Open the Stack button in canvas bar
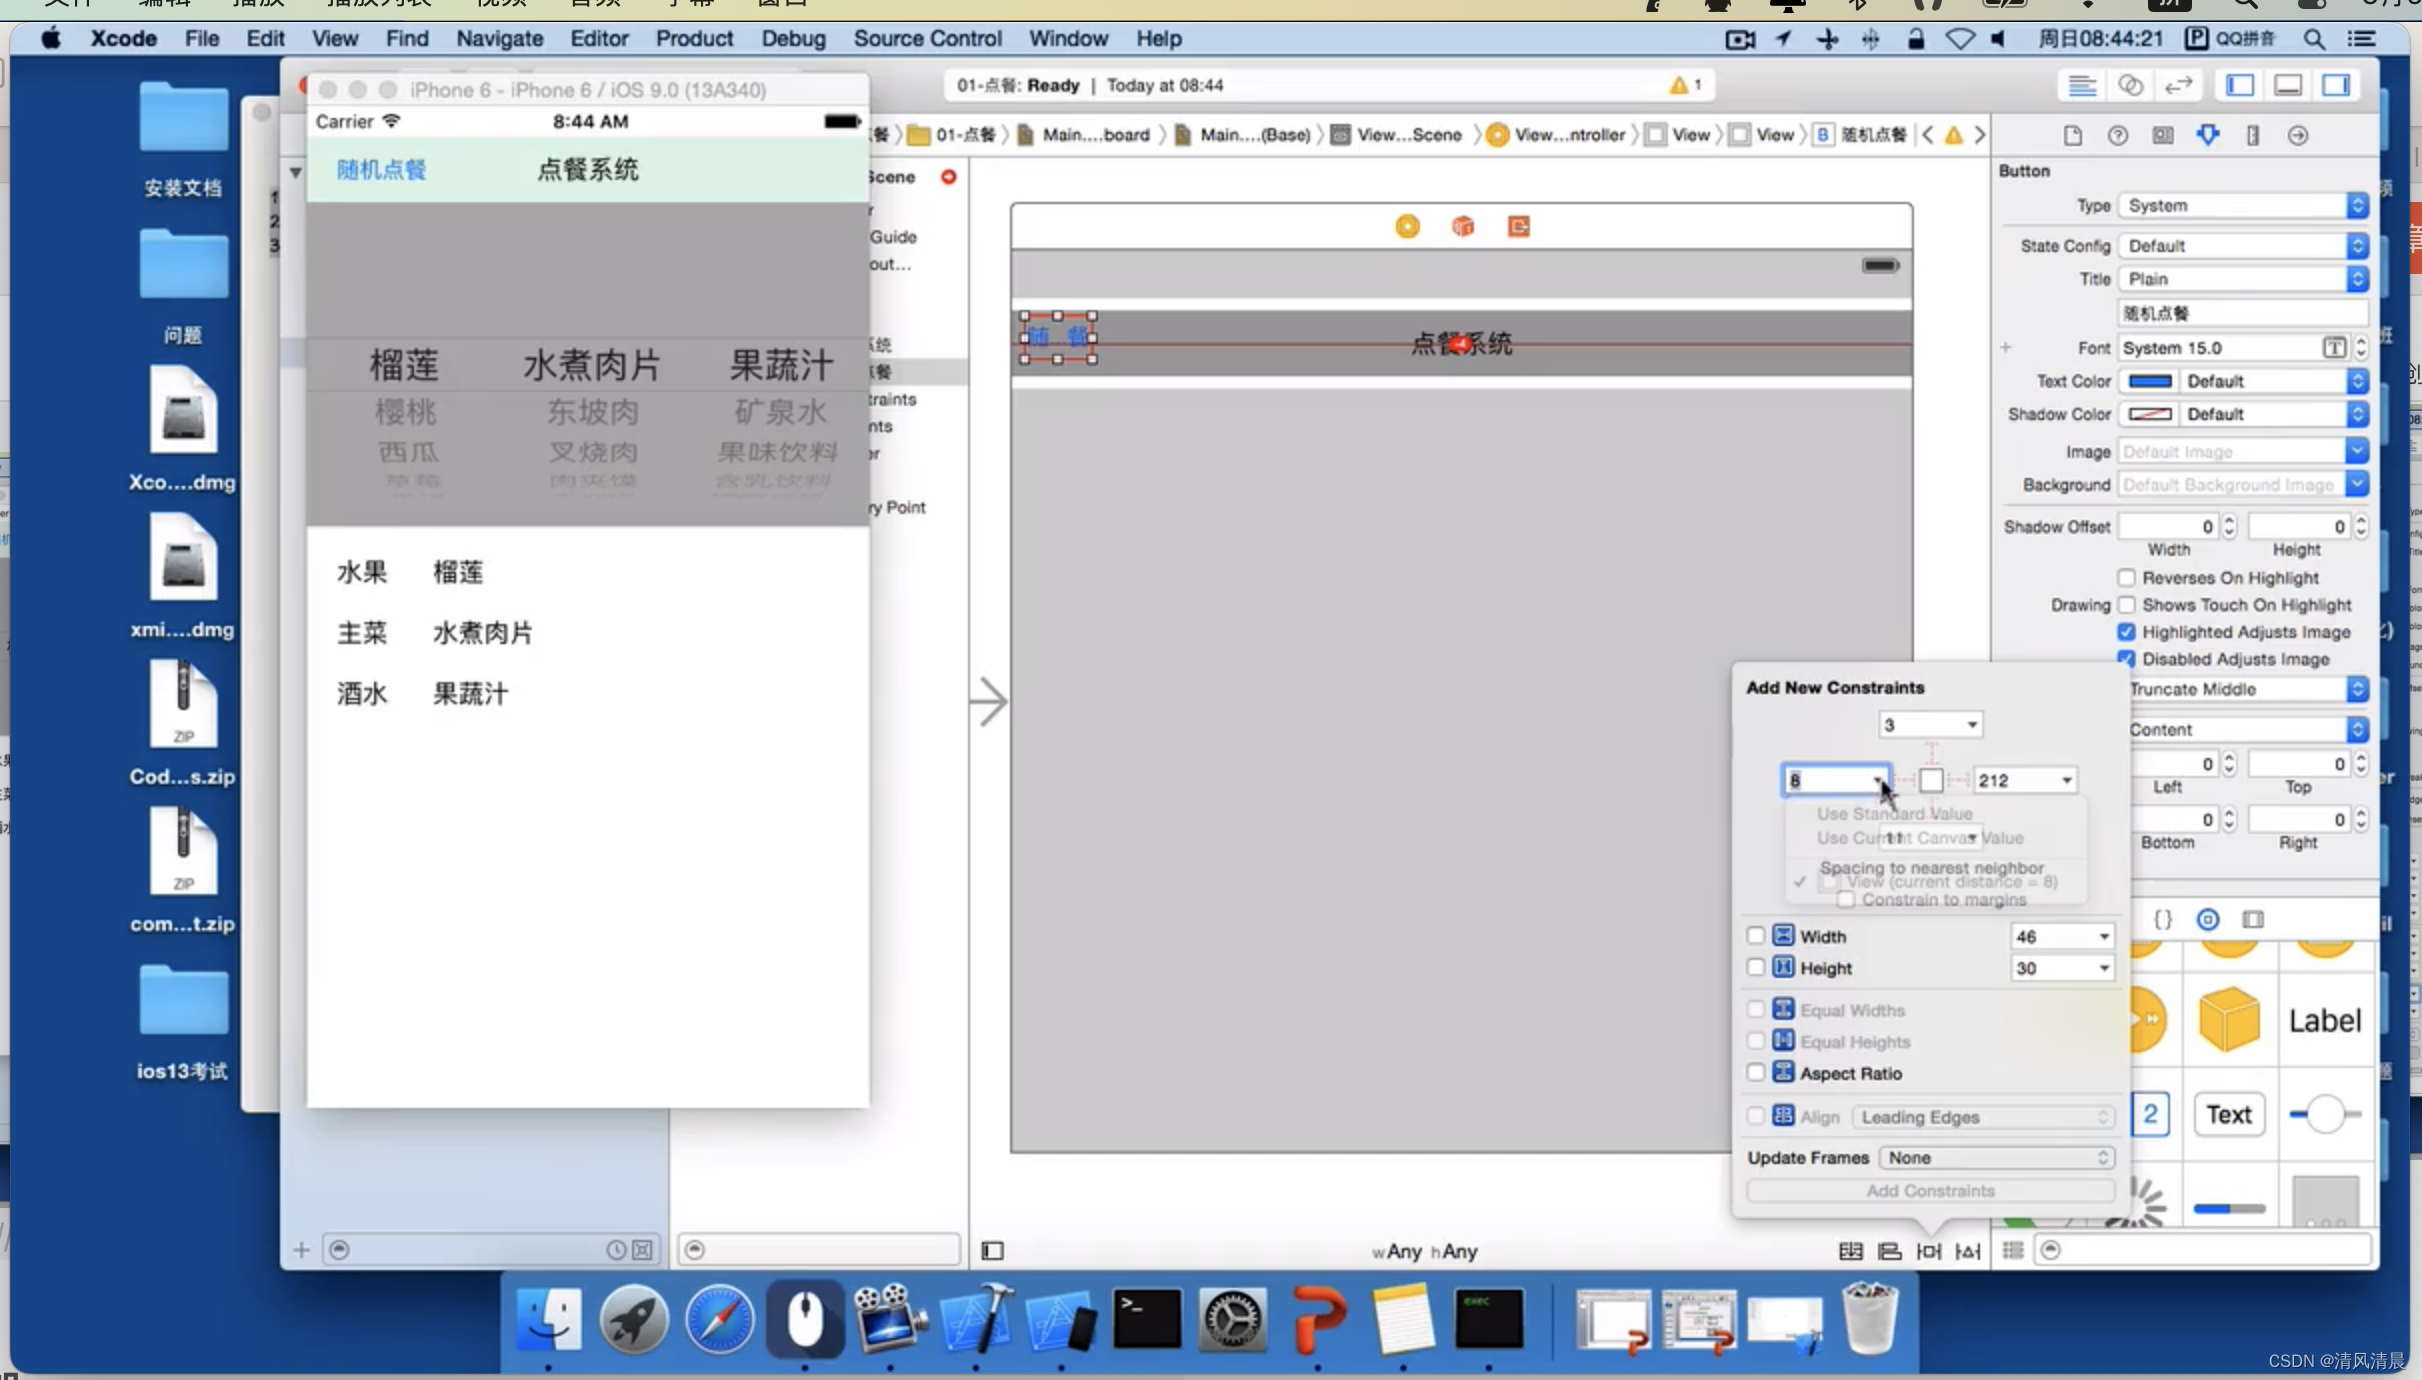The height and width of the screenshot is (1380, 2422). click(1850, 1251)
